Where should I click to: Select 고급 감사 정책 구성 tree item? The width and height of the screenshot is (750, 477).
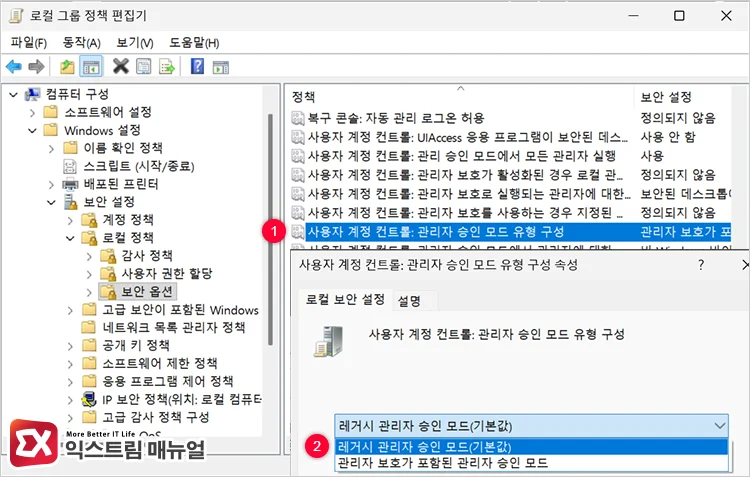click(156, 417)
